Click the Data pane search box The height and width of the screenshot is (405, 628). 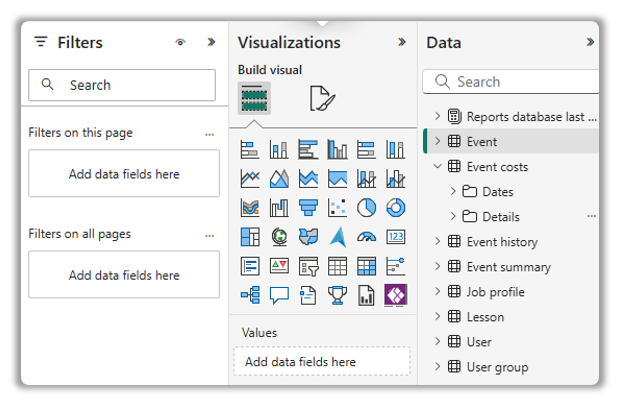(511, 82)
